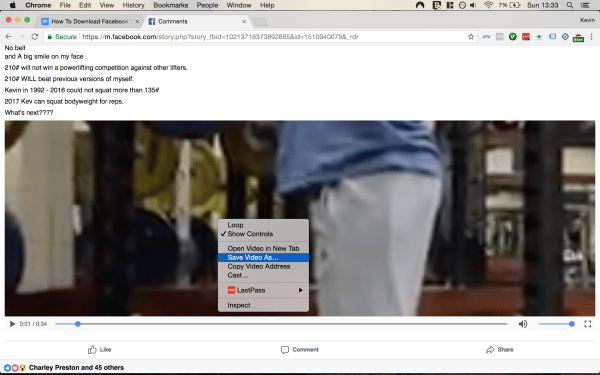Viewport: 600px width, 375px height.
Task: Click the green checkmark extension icon
Action: point(513,37)
